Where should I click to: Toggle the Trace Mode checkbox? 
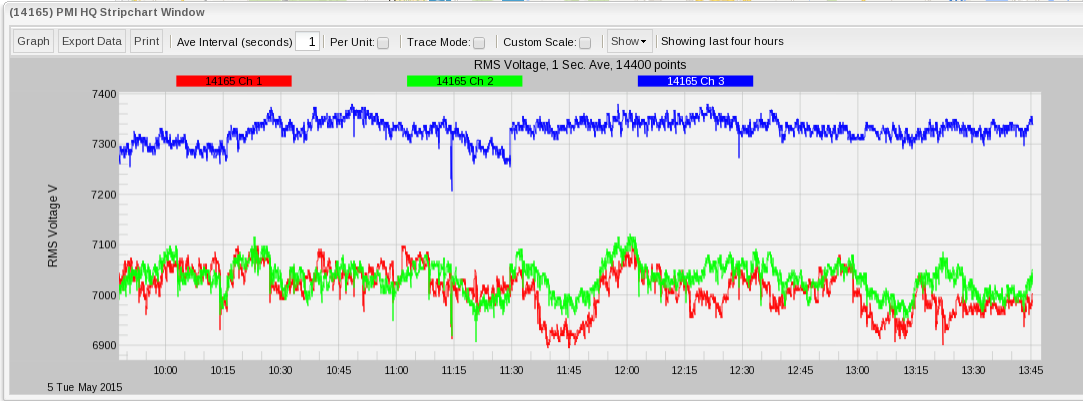[479, 43]
